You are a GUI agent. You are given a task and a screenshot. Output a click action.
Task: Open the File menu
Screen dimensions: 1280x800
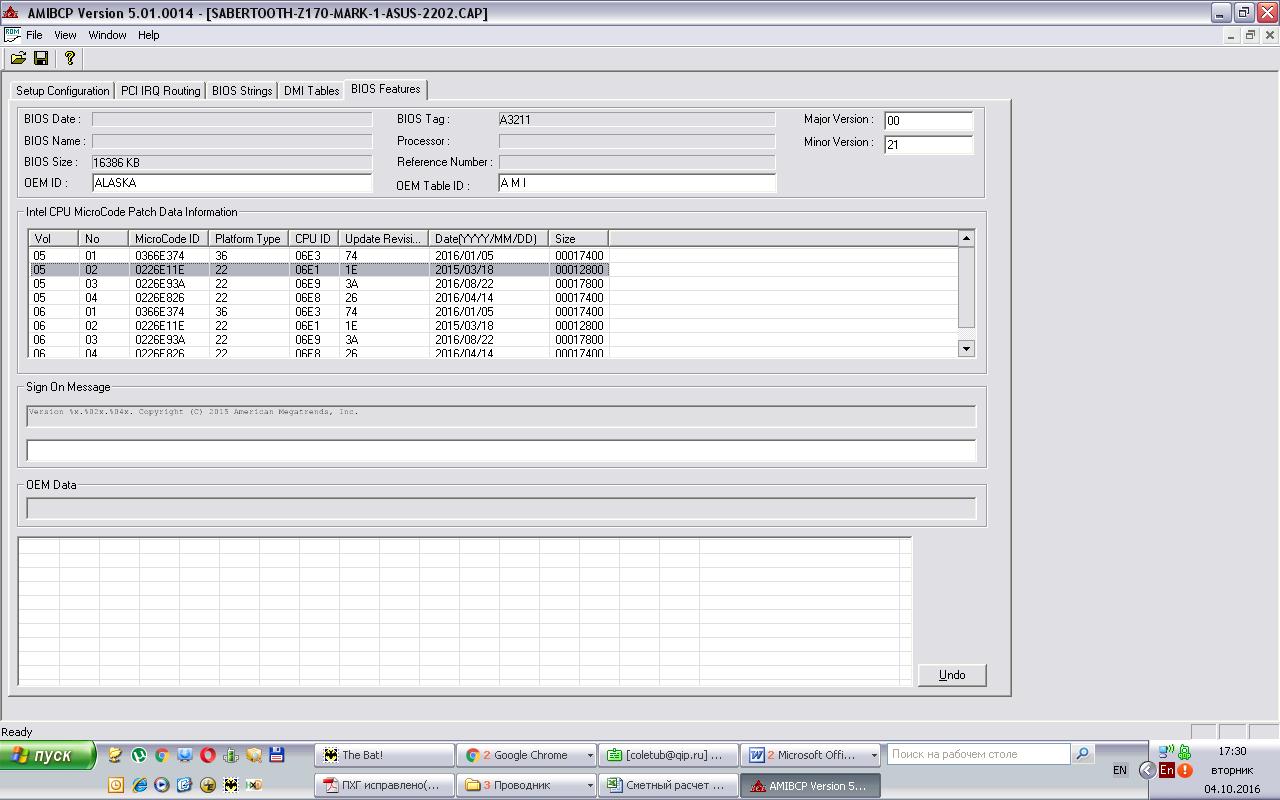34,35
